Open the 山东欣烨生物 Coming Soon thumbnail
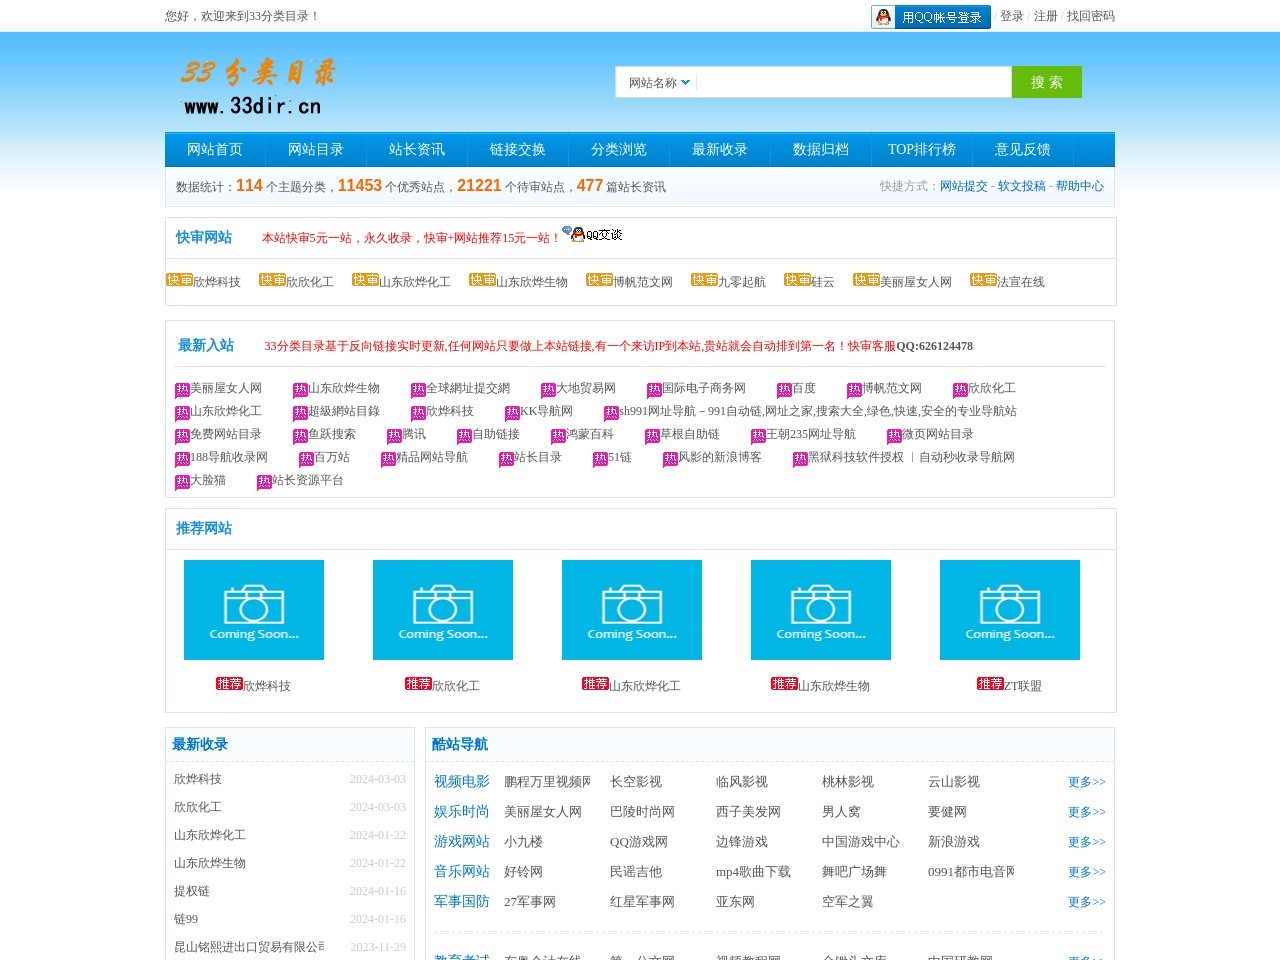The image size is (1280, 960). [x=820, y=610]
